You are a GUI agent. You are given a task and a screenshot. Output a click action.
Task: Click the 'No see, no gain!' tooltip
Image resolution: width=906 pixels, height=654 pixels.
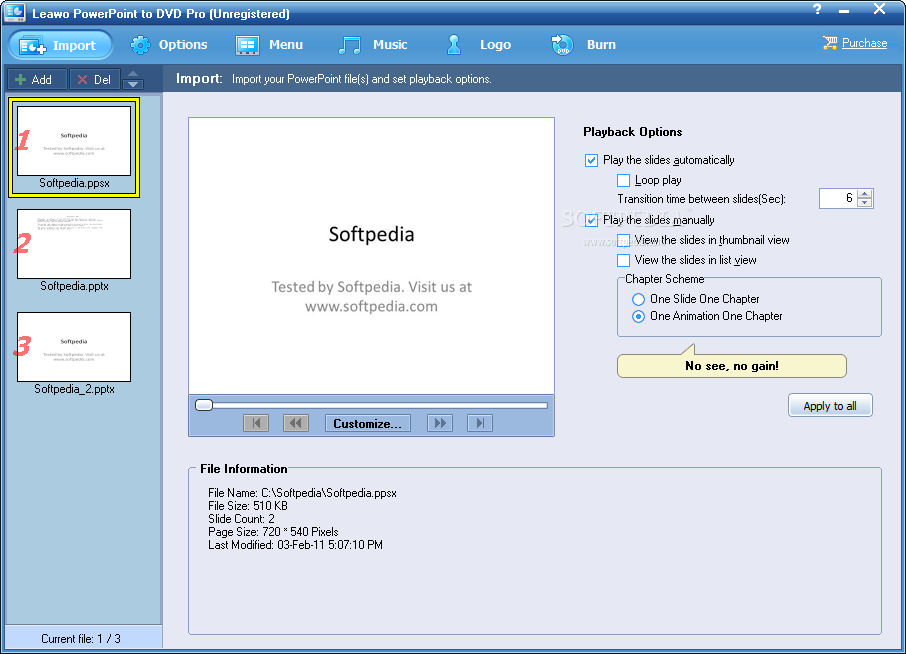tap(732, 366)
